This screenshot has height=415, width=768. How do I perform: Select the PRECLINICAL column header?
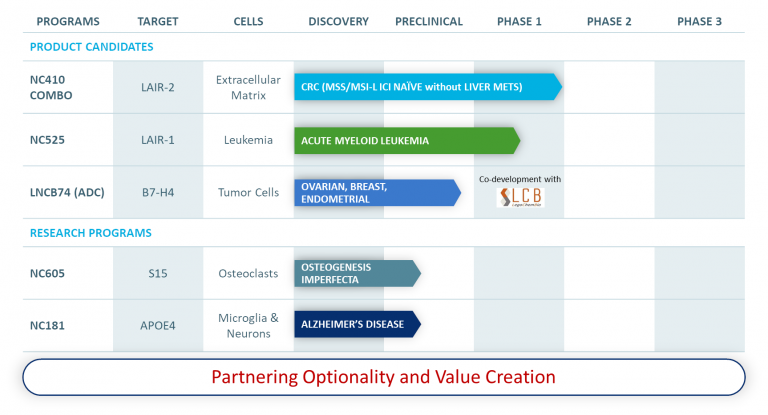pos(429,22)
